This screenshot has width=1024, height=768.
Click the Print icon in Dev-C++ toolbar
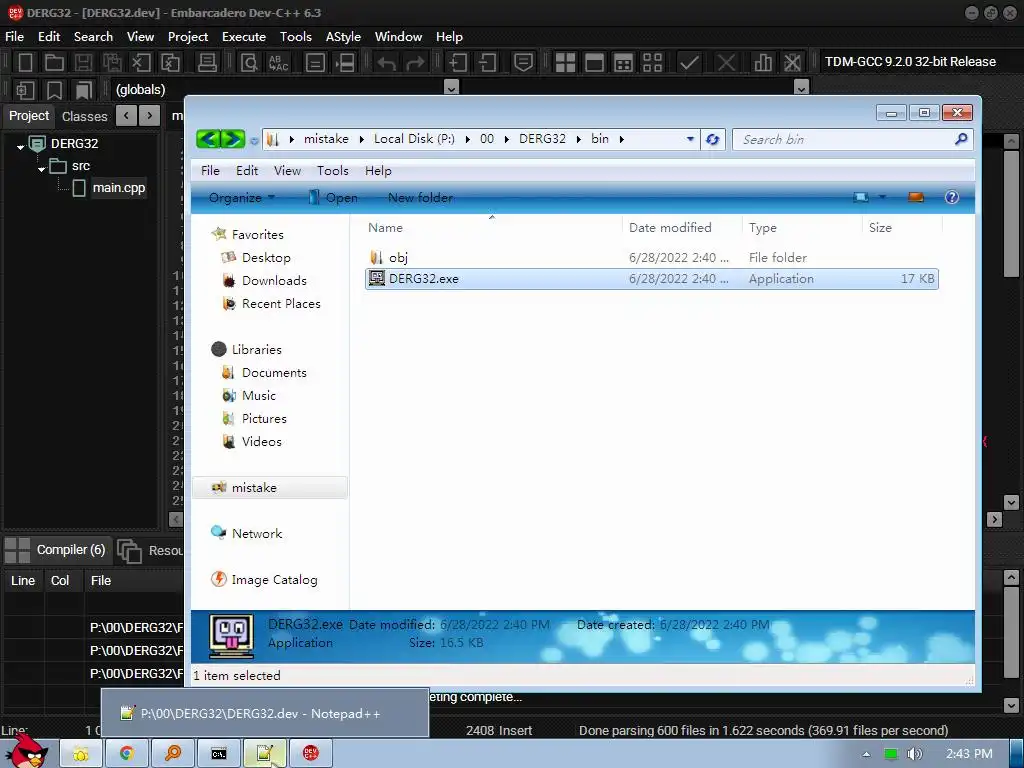tap(207, 62)
